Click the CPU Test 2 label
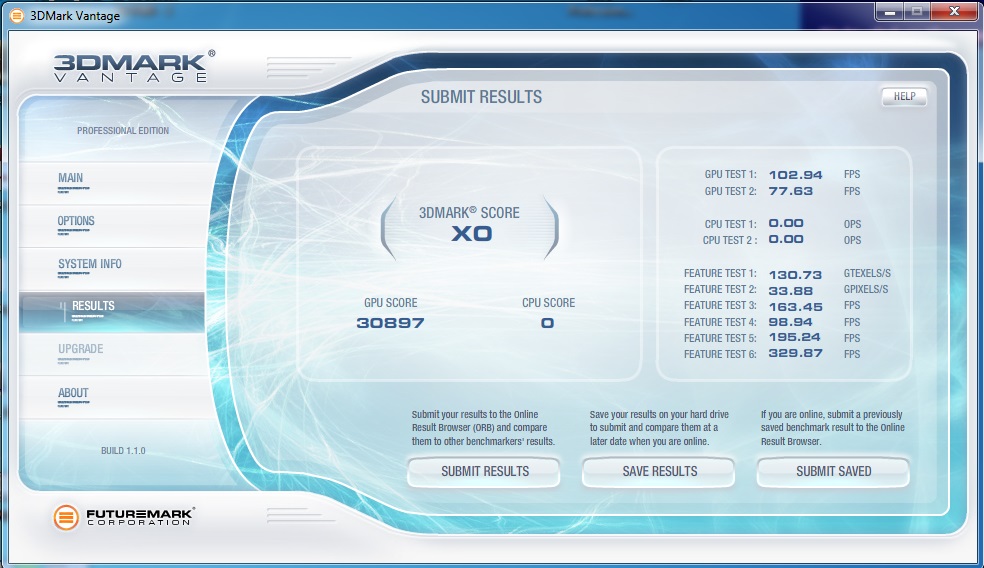This screenshot has height=568, width=984. coord(730,240)
